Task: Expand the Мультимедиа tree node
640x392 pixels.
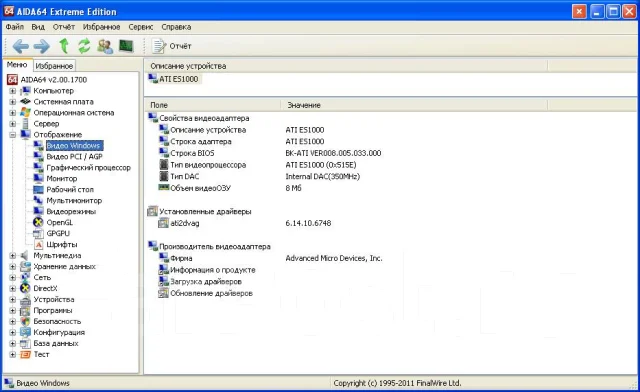Action: pyautogui.click(x=13, y=256)
